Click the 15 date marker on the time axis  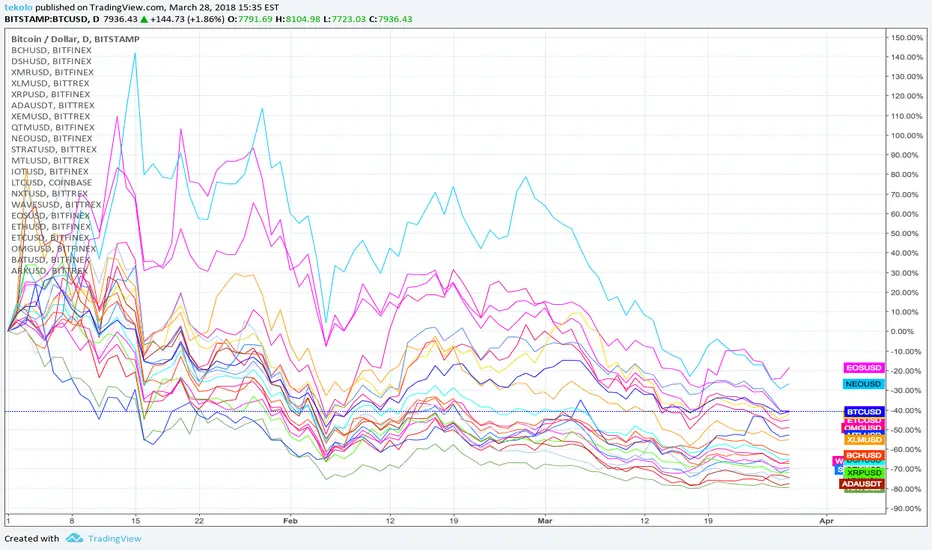click(x=136, y=521)
